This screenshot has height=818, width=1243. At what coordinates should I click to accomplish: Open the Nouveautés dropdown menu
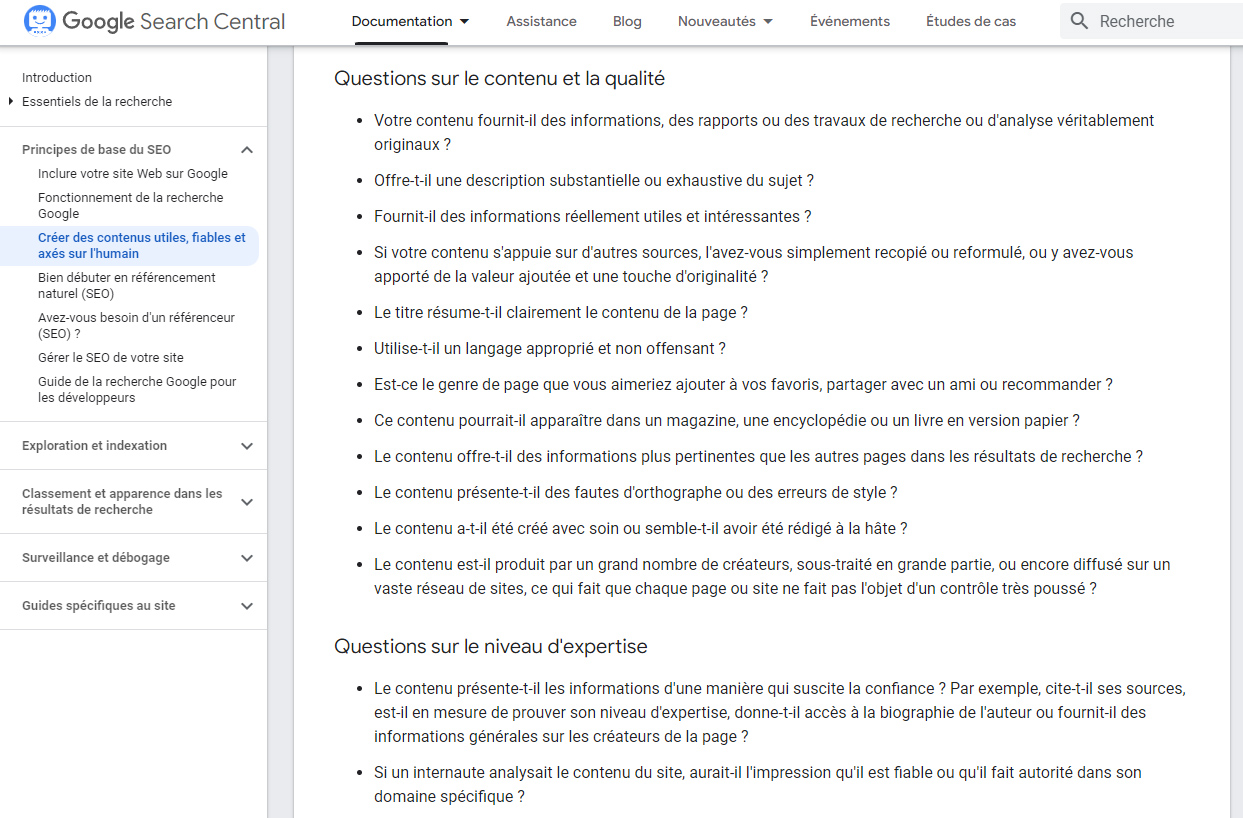[x=726, y=21]
